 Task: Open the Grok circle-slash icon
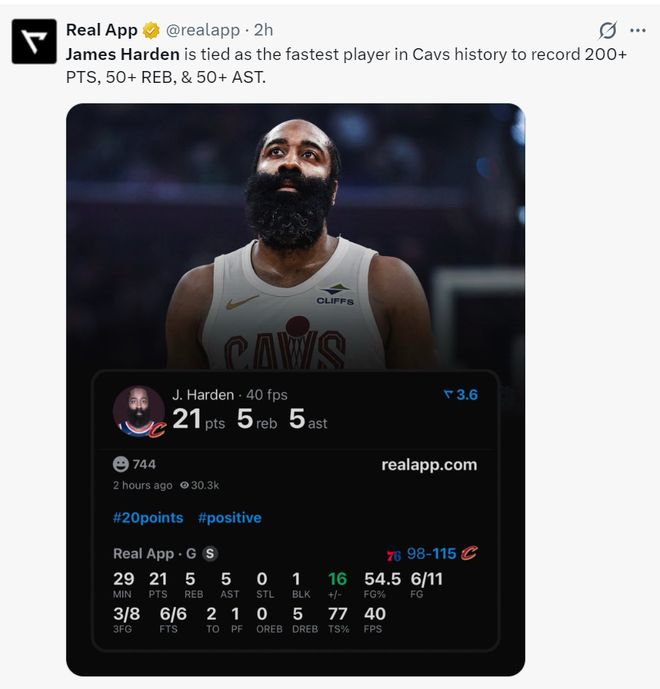pyautogui.click(x=606, y=30)
